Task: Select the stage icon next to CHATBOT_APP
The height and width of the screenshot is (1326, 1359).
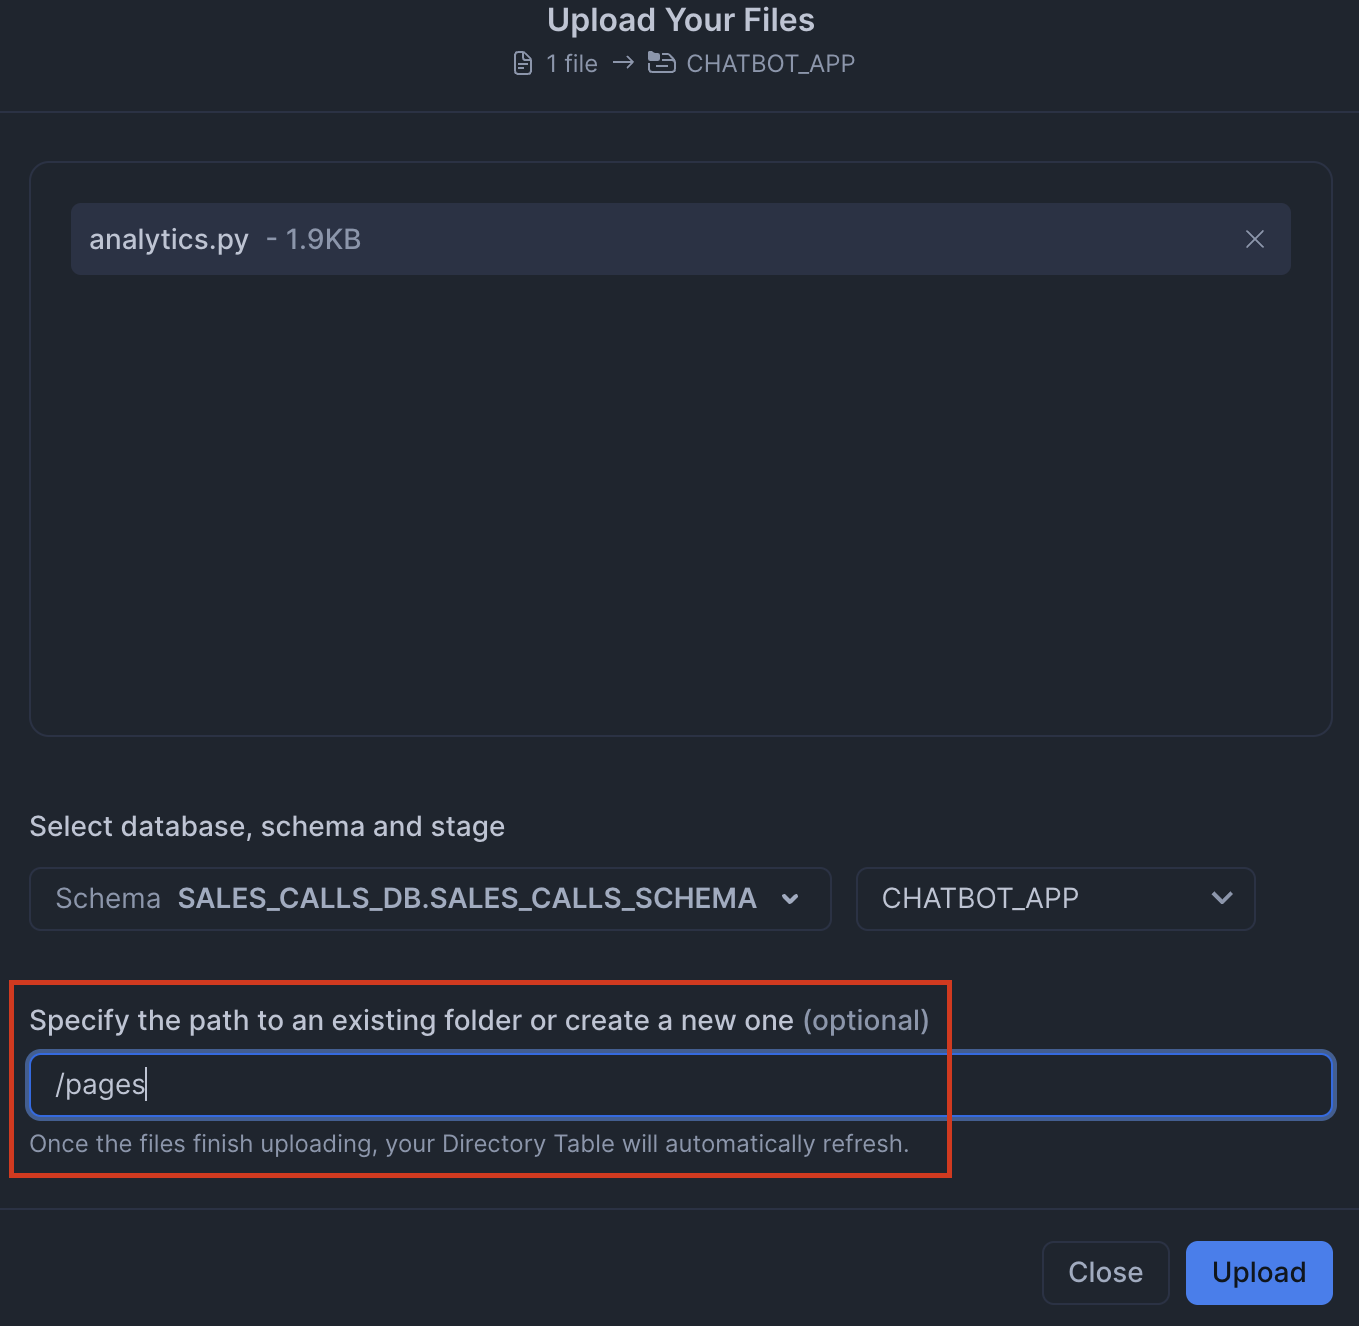Action: (660, 62)
